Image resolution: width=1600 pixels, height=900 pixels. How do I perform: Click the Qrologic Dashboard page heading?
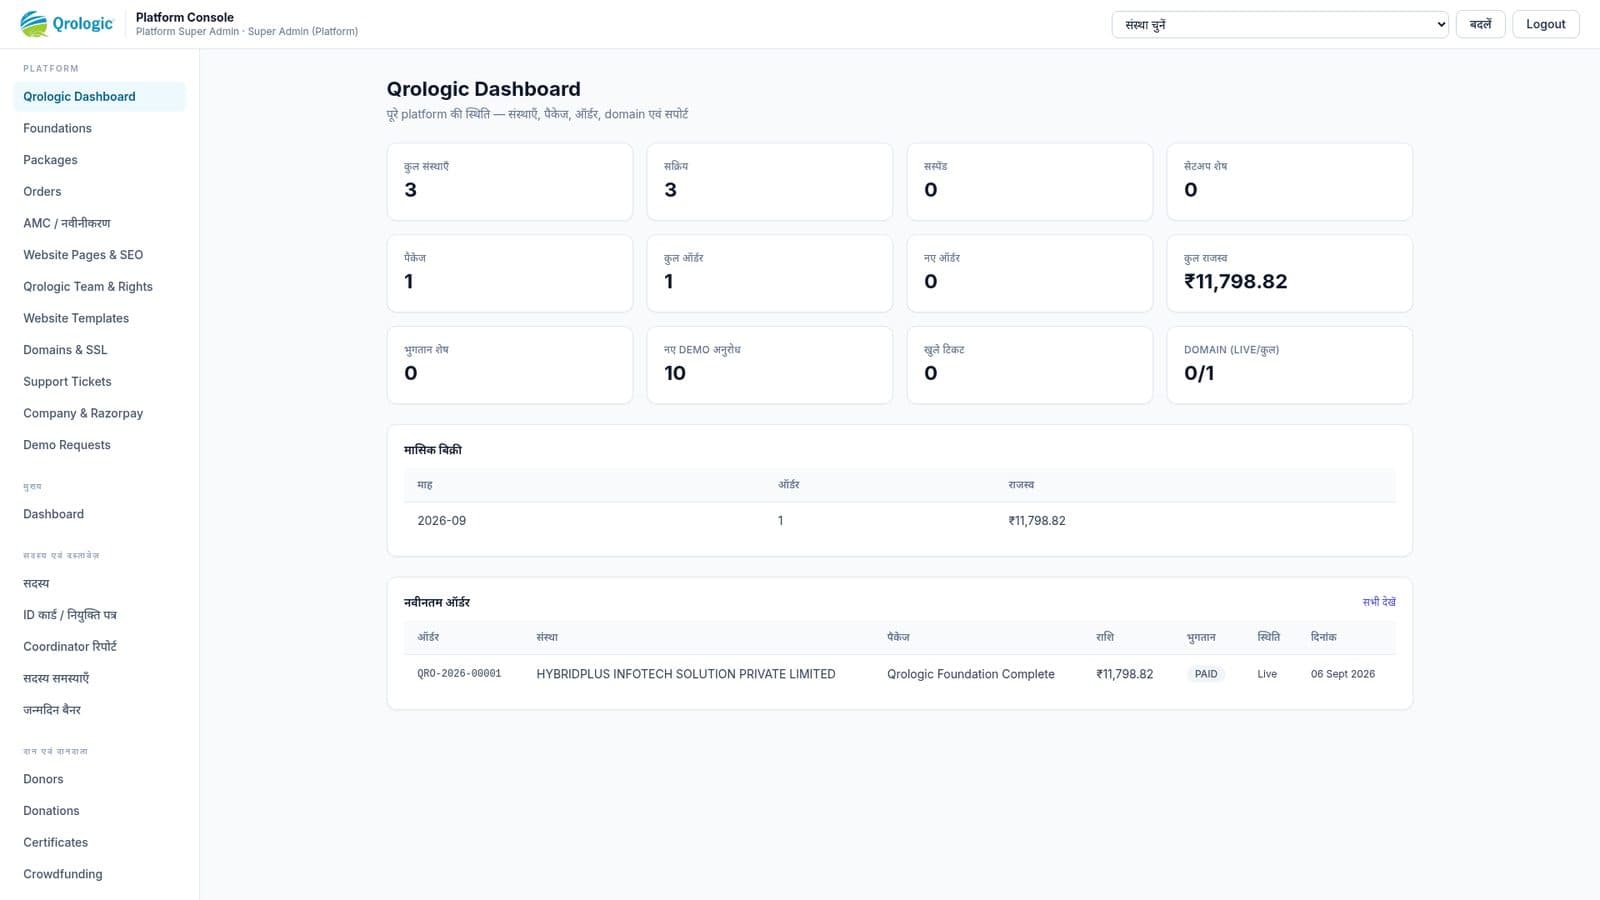pyautogui.click(x=483, y=89)
